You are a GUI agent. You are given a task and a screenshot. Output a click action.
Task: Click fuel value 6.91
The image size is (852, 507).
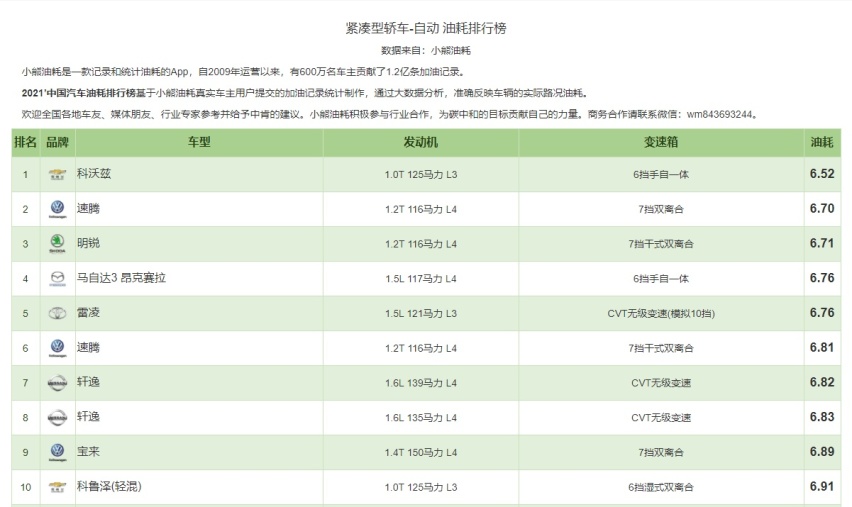[822, 486]
